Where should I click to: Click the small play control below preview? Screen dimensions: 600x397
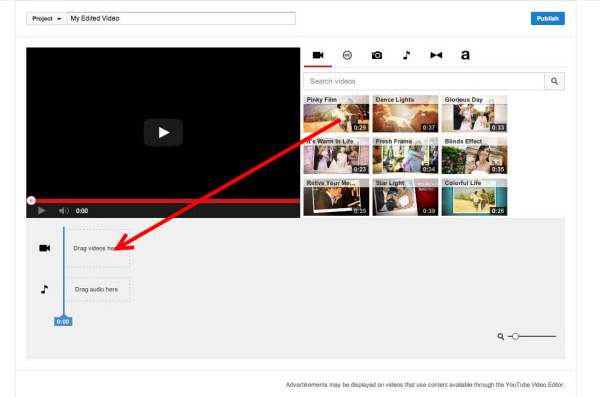coord(42,211)
